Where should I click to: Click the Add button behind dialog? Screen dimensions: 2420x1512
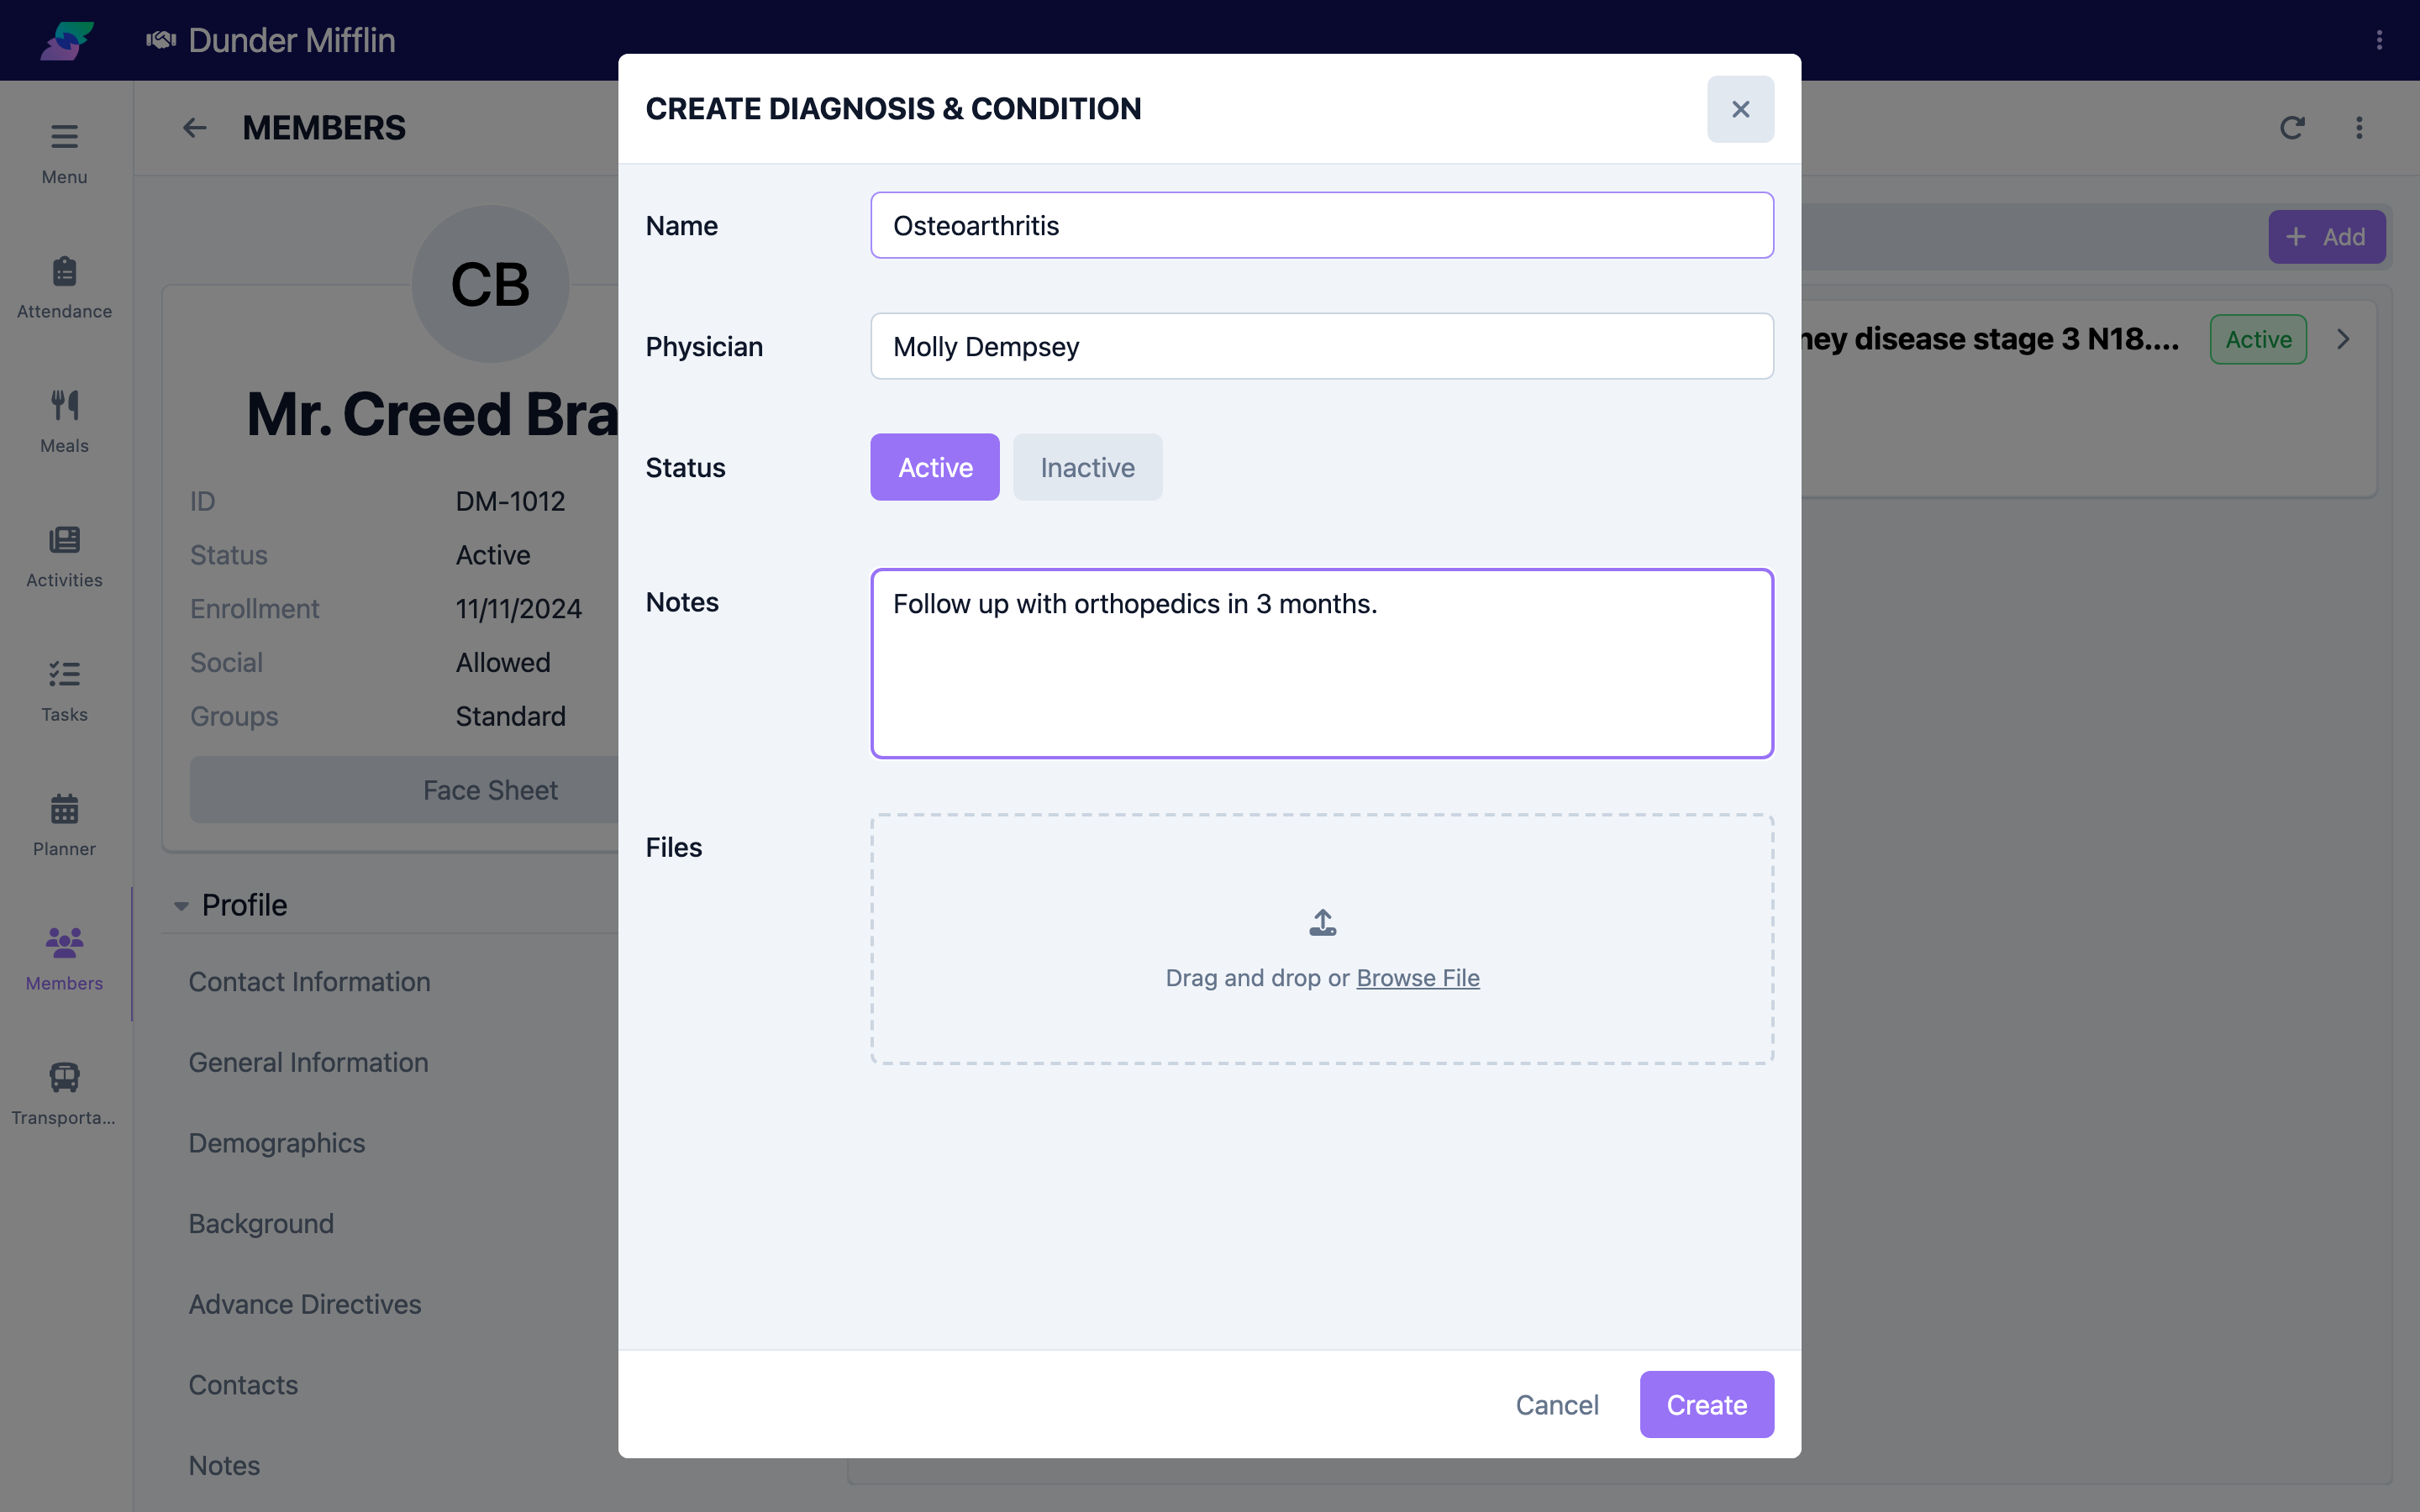2326,237
